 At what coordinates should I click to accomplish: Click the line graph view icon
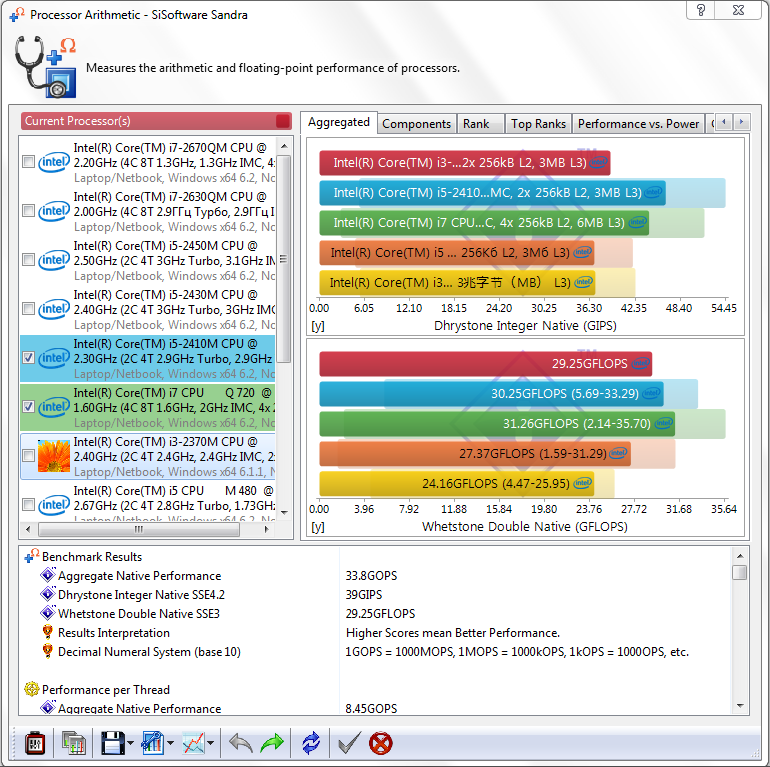(x=193, y=743)
